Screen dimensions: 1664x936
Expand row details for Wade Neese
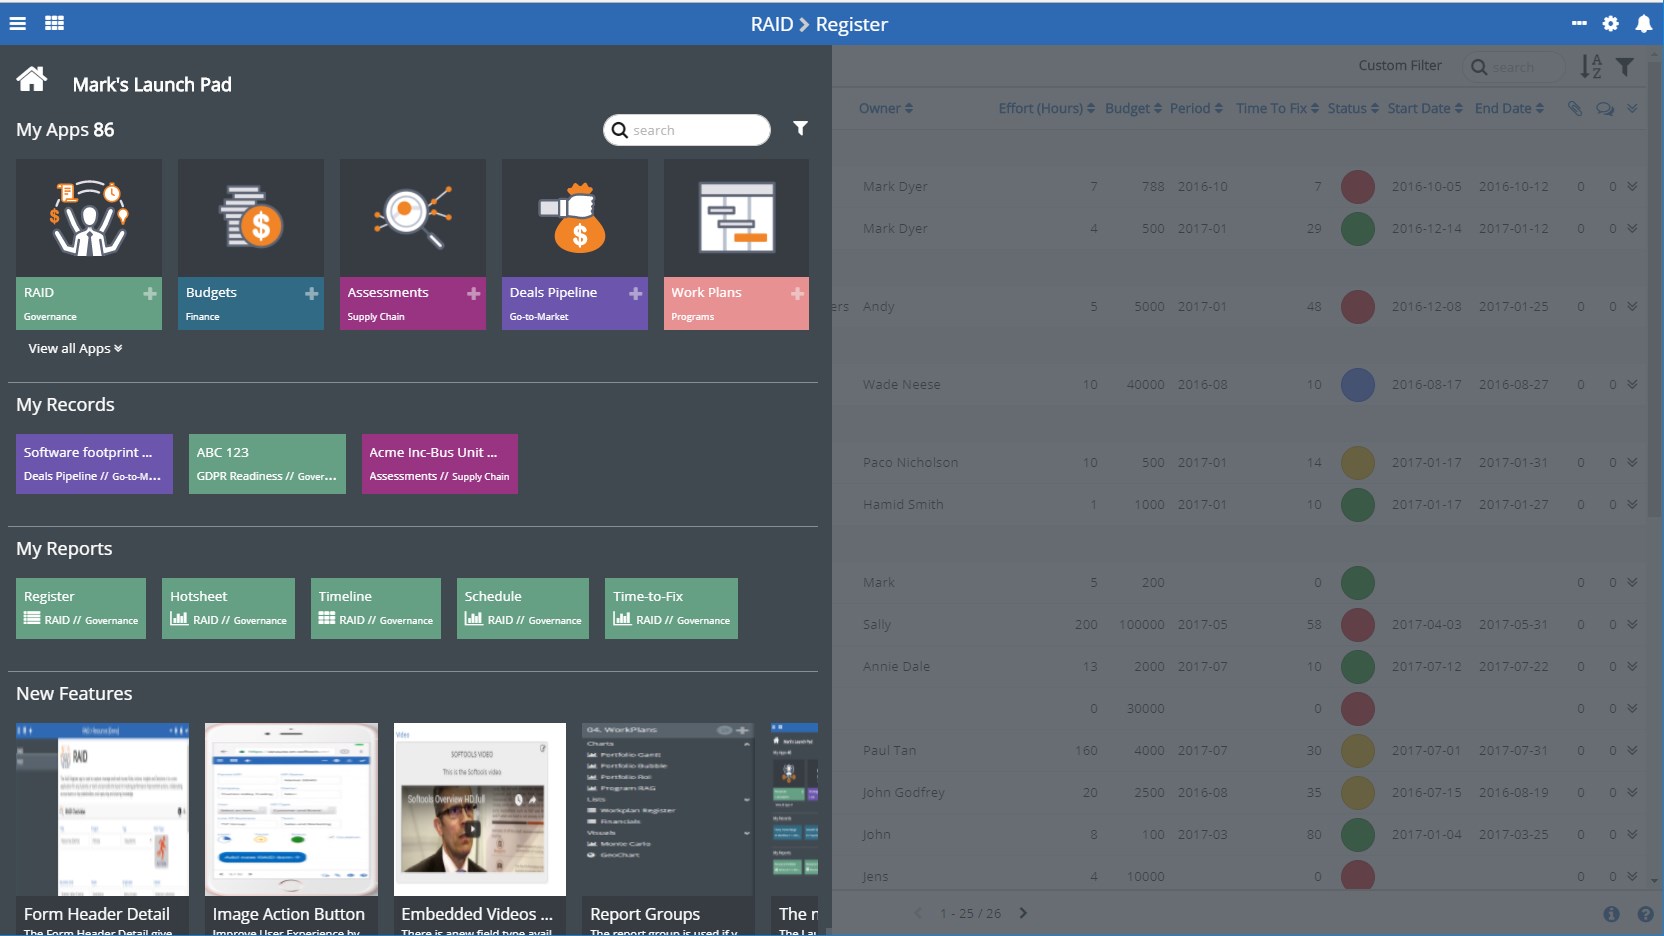(x=1632, y=384)
